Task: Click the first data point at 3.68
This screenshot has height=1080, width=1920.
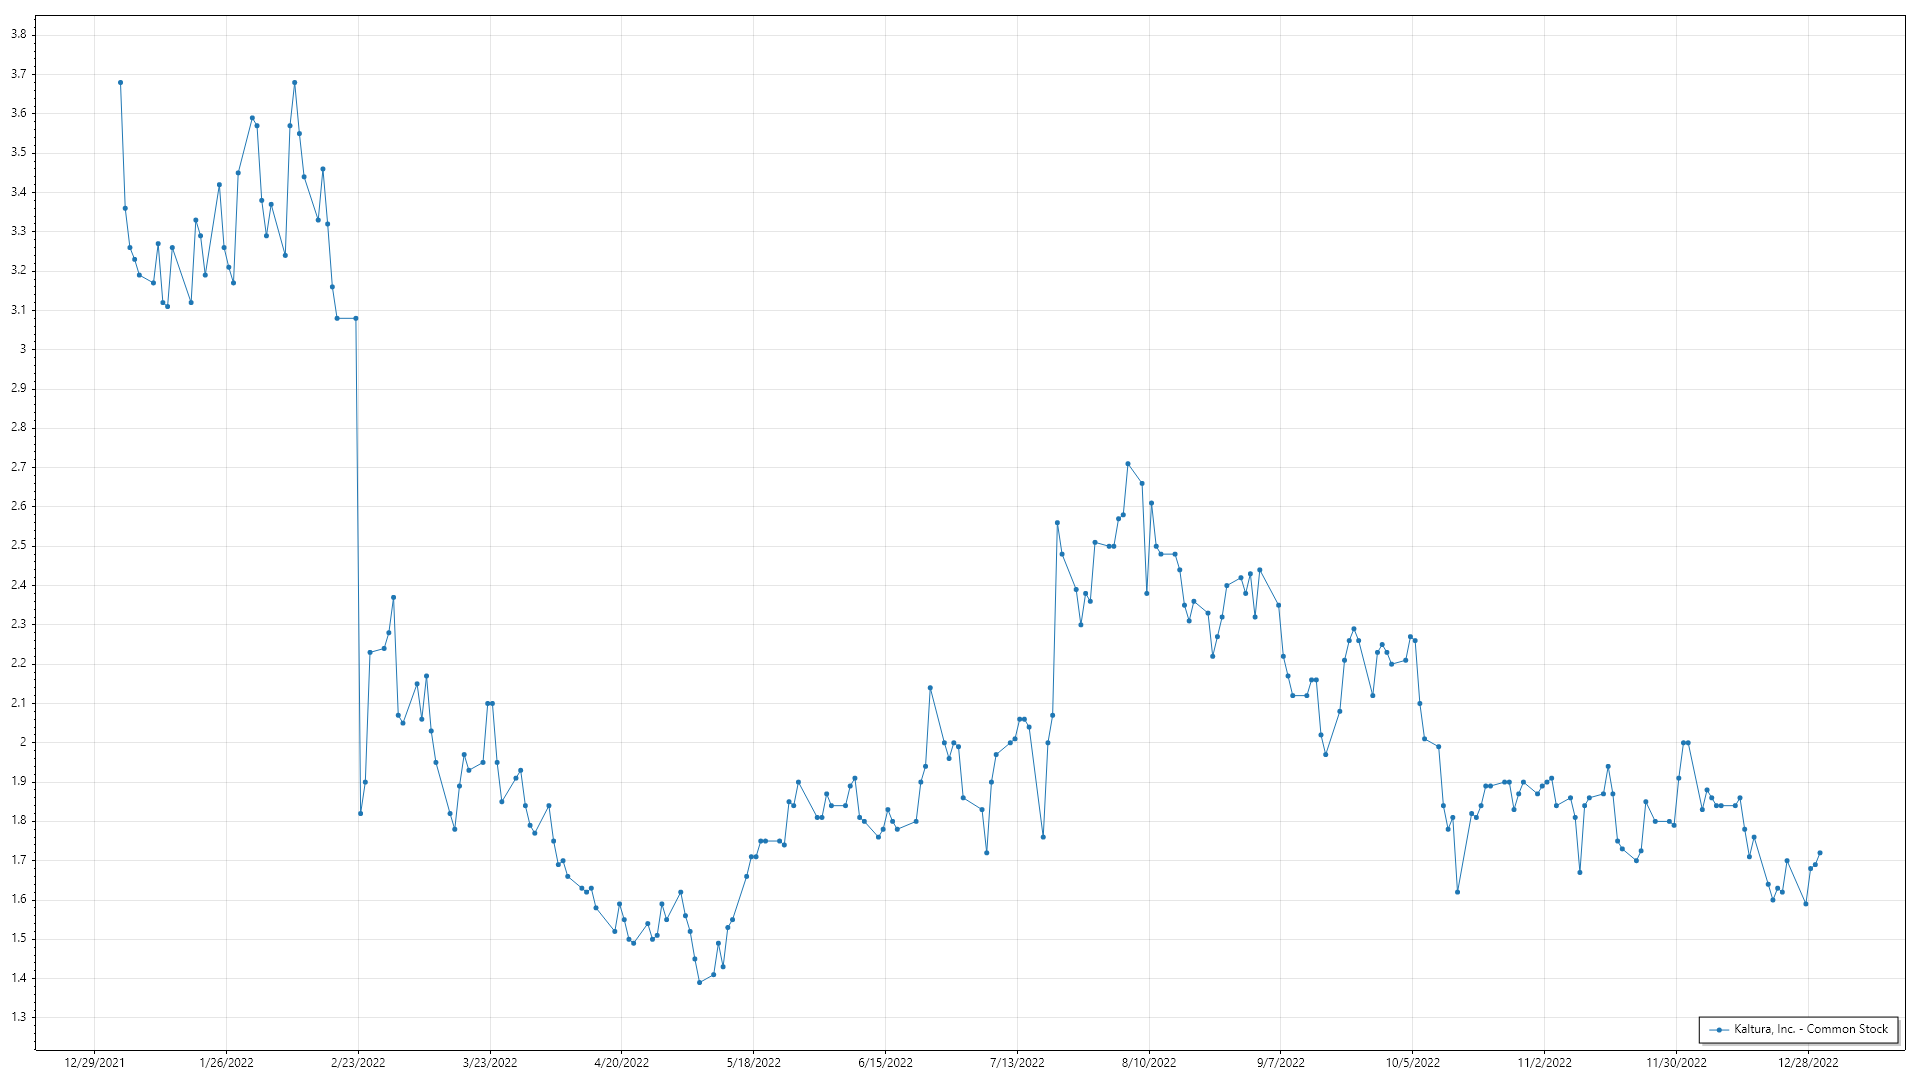Action: 120,83
